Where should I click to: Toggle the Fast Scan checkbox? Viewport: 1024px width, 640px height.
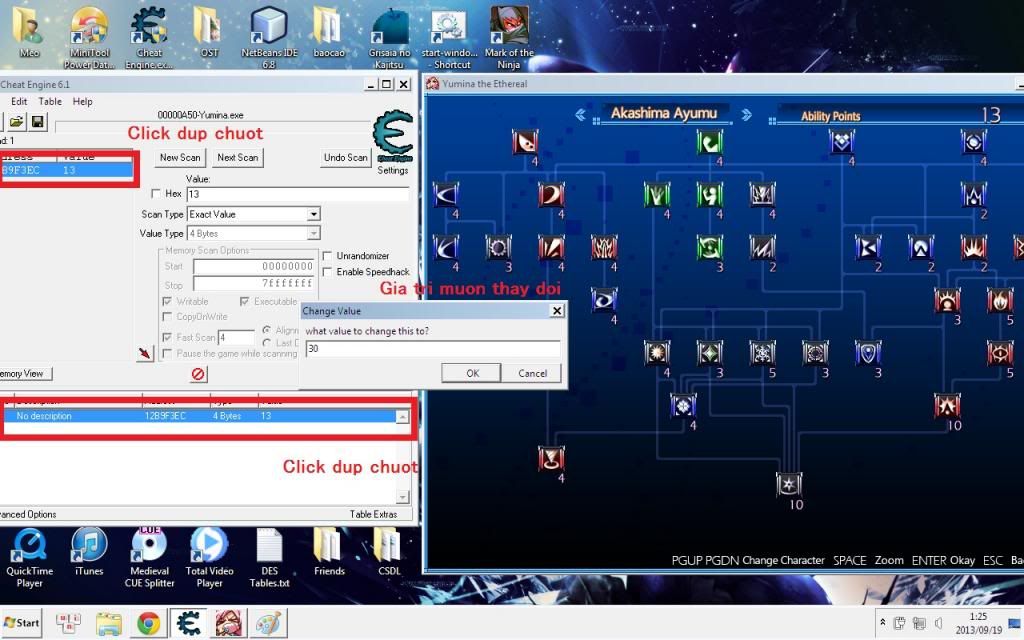point(167,337)
